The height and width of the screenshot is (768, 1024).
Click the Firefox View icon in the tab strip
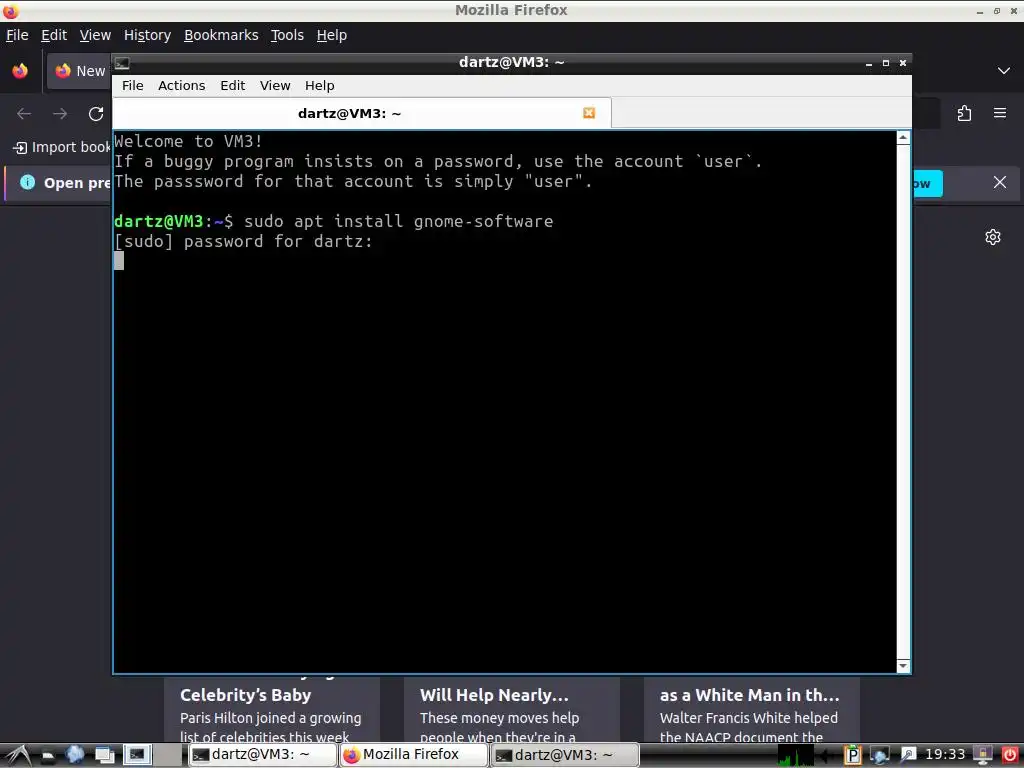point(20,71)
